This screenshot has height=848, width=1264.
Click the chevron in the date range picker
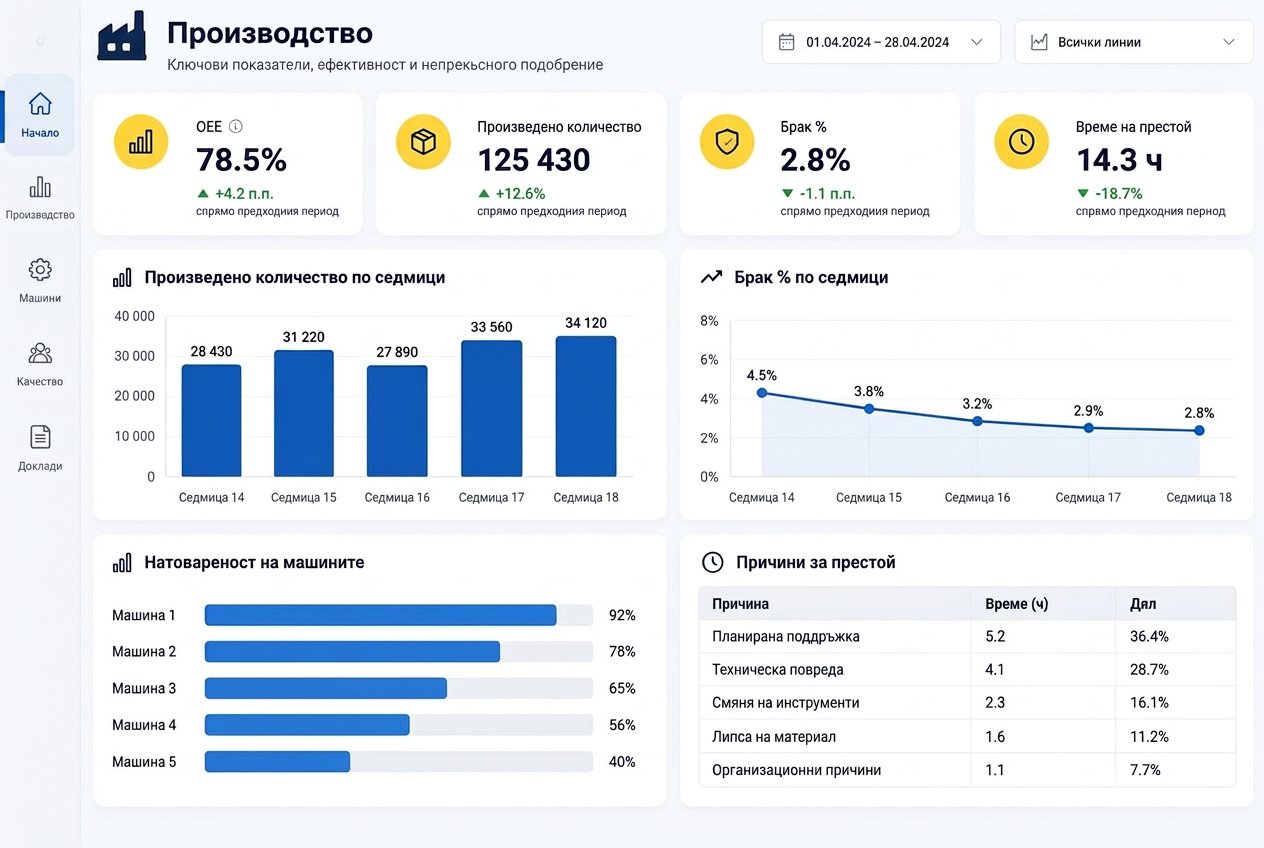(x=977, y=42)
